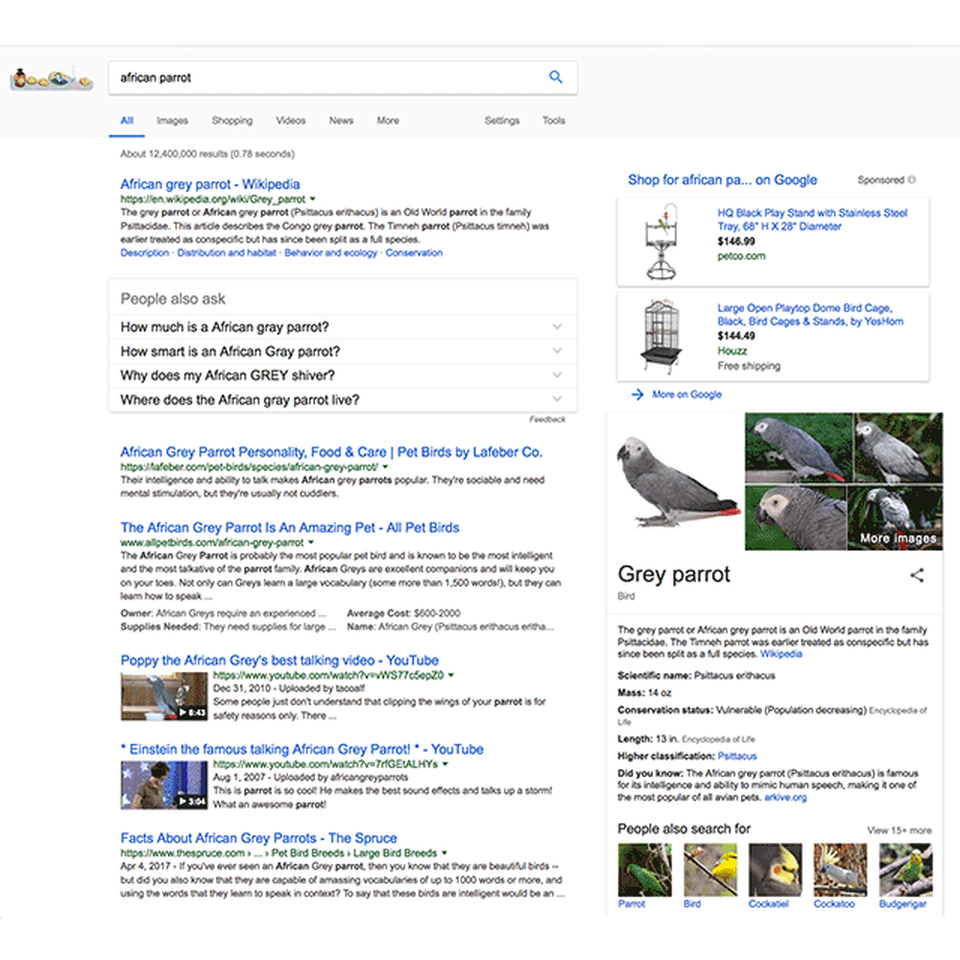This screenshot has height=960, width=960.
Task: Click the arrow icon before More on Google
Action: [637, 394]
